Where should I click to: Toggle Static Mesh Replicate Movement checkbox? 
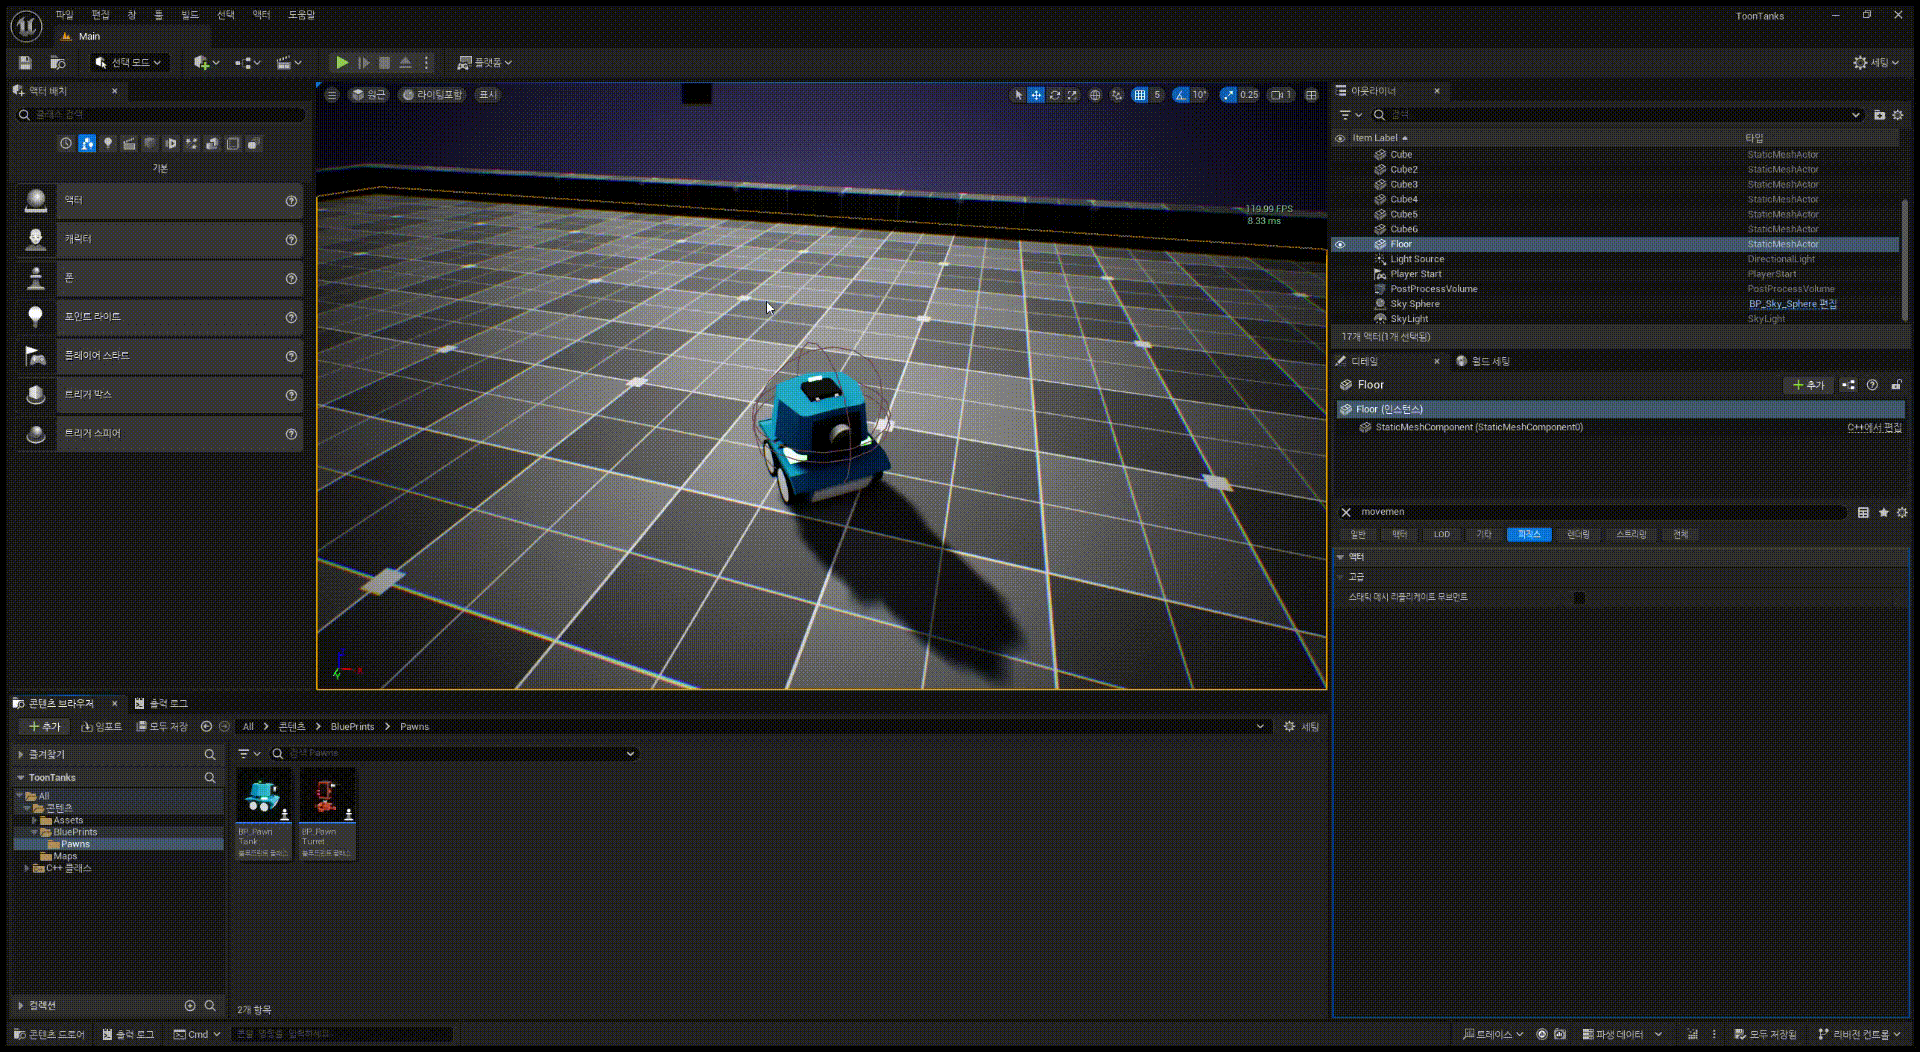point(1579,597)
